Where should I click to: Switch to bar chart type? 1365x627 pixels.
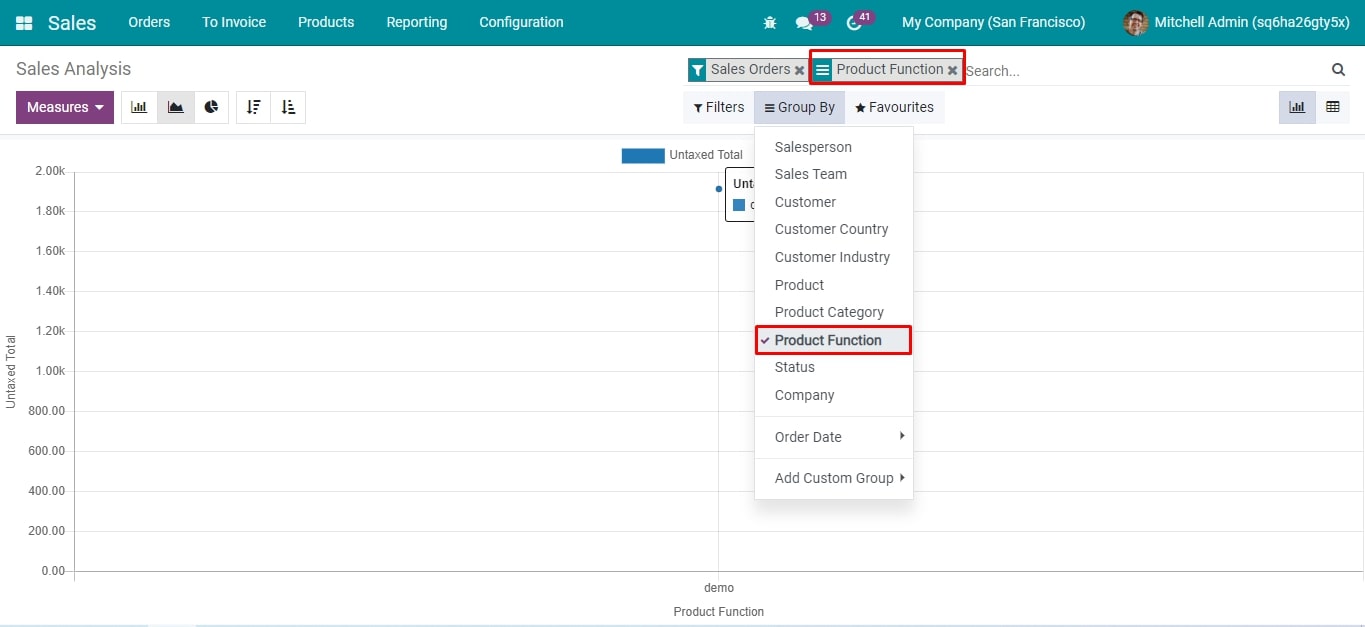click(139, 107)
